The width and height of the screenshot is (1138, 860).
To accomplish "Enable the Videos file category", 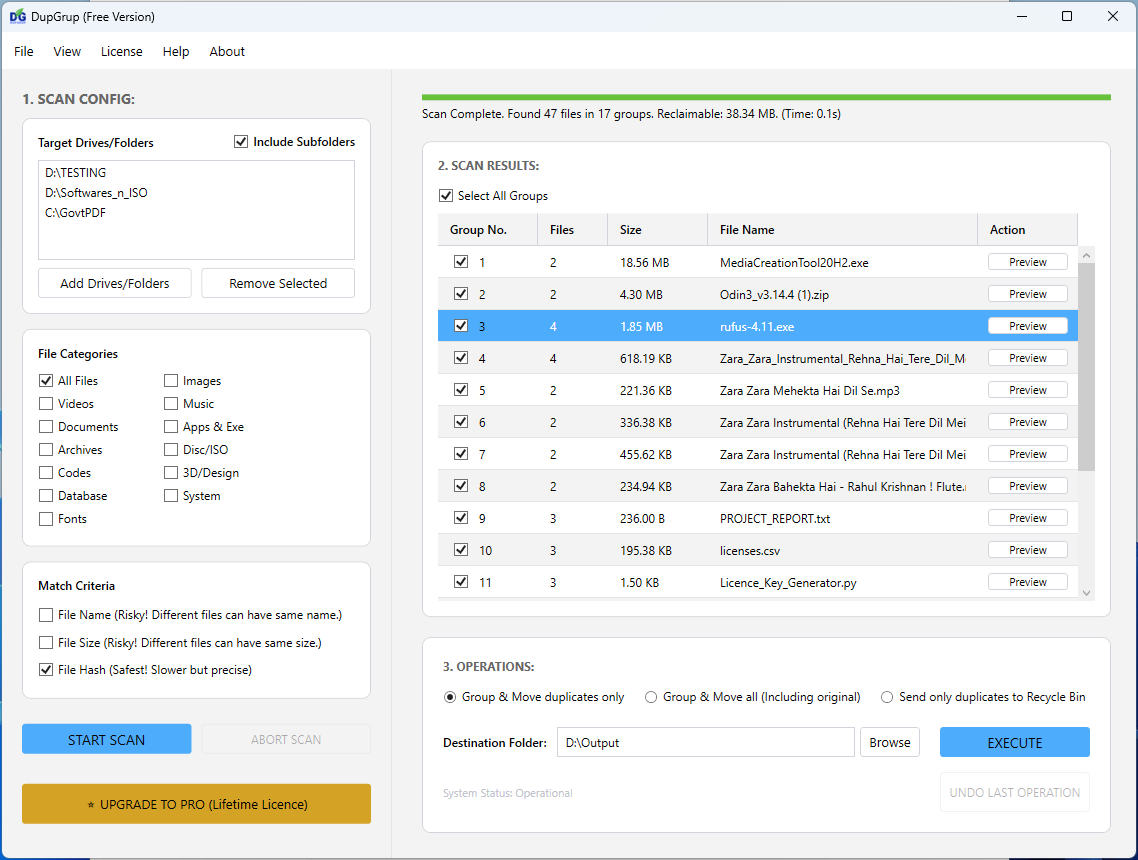I will 45,403.
